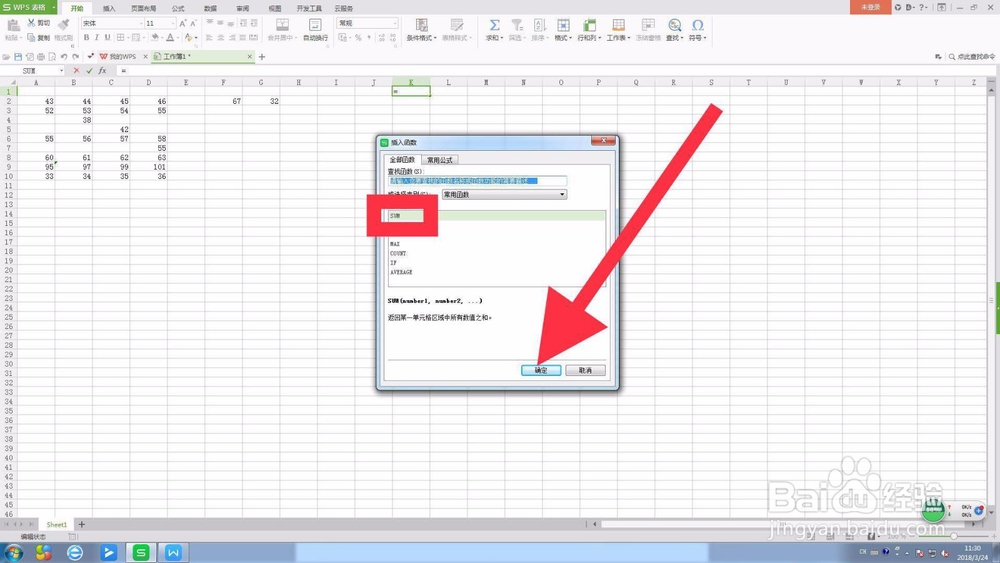The width and height of the screenshot is (1000, 563).
Task: Click the print icon in quick access bar
Action: click(41, 57)
